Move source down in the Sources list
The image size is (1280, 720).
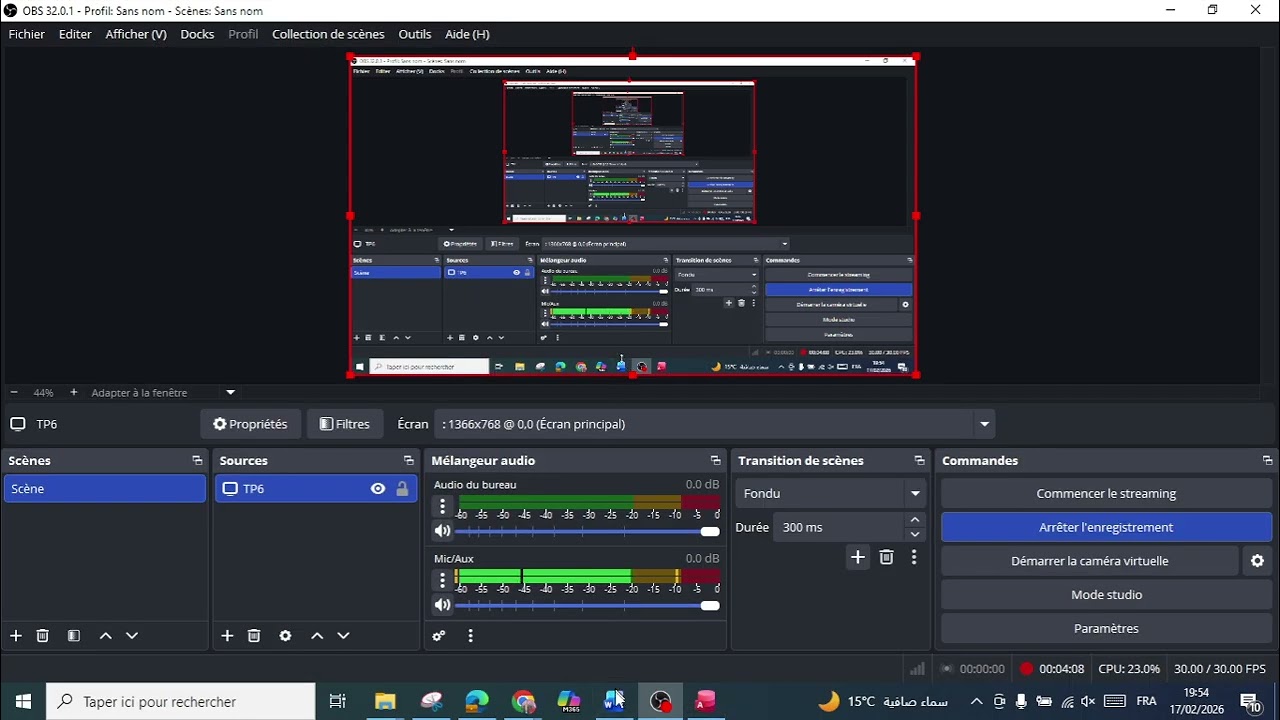[x=343, y=636]
